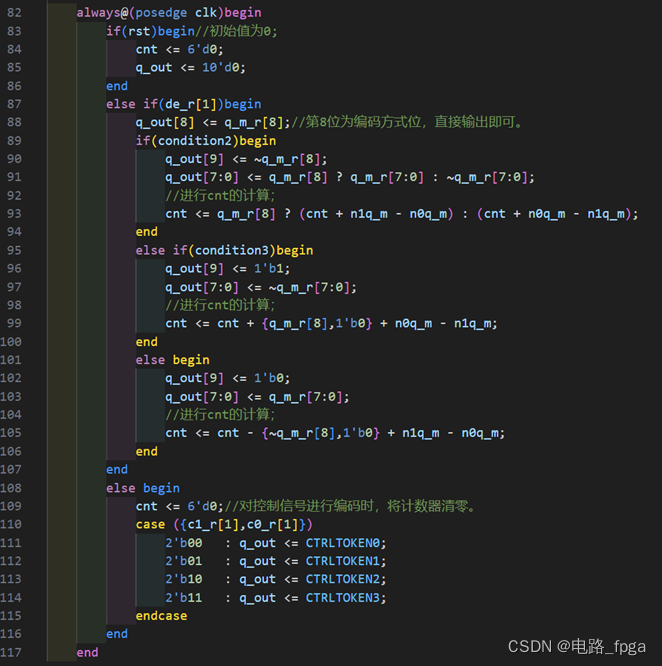Image resolution: width=662 pixels, height=666 pixels.
Task: Click the cnt ternary assignment on line 93
Action: (x=402, y=214)
